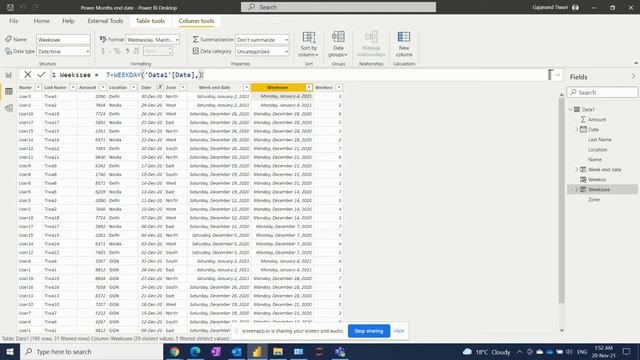Click the scroll down arrow of the table

point(562,330)
